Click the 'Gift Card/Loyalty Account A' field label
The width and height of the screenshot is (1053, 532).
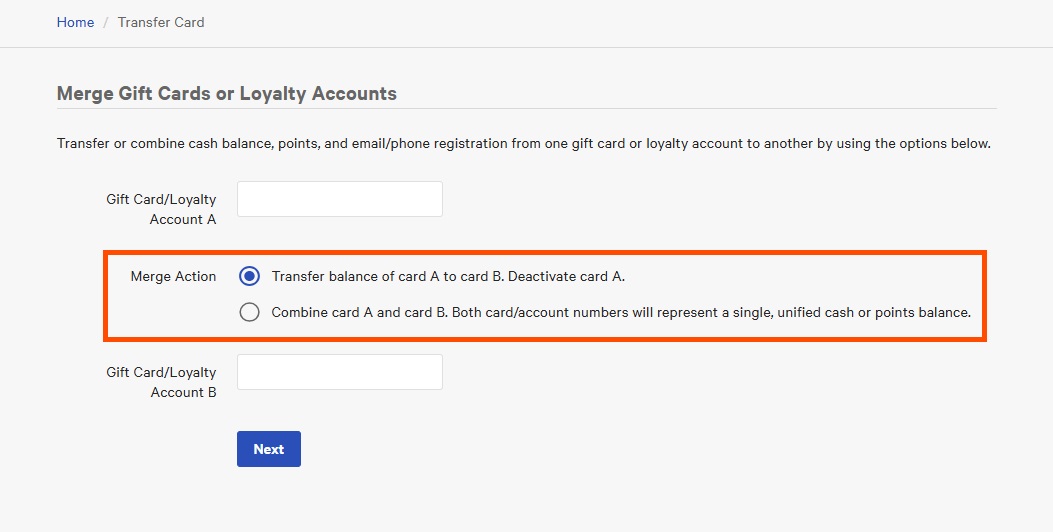[161, 209]
